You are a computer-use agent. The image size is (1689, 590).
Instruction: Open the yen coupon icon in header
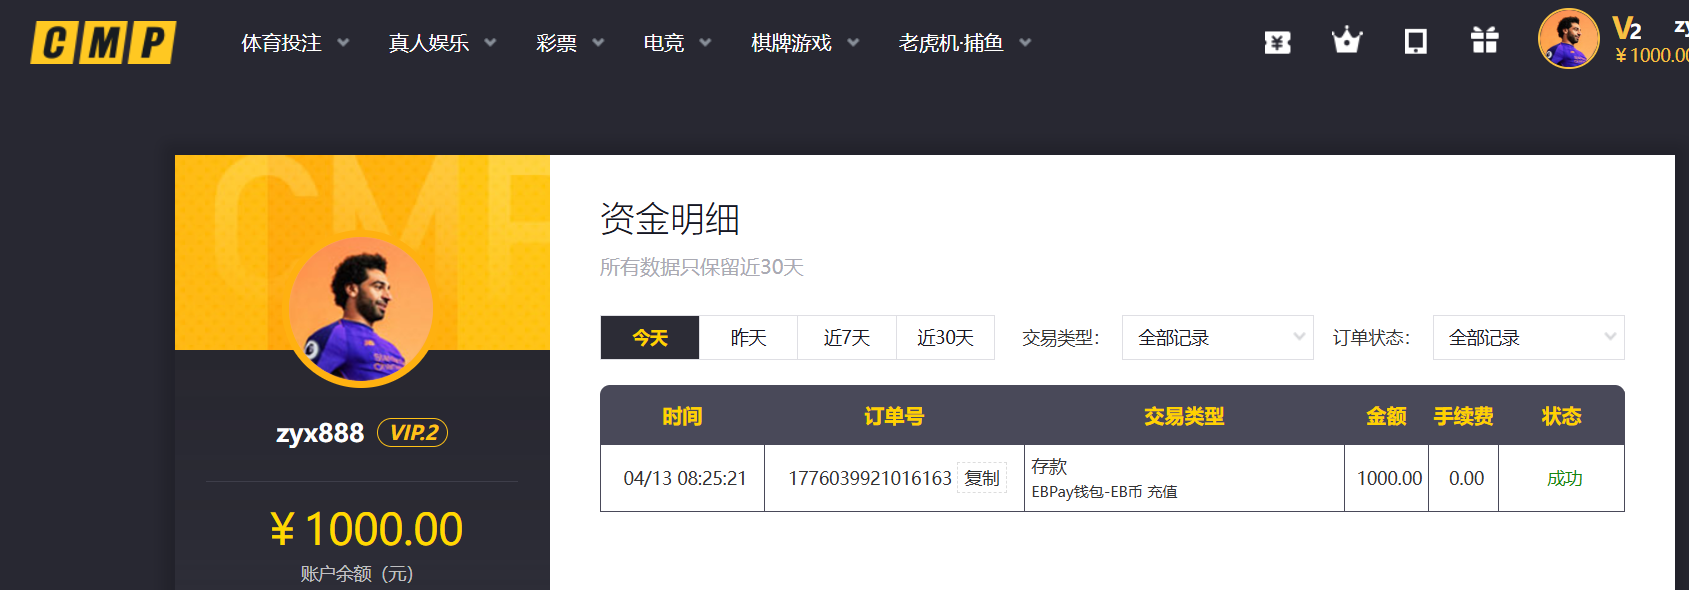pyautogui.click(x=1277, y=42)
